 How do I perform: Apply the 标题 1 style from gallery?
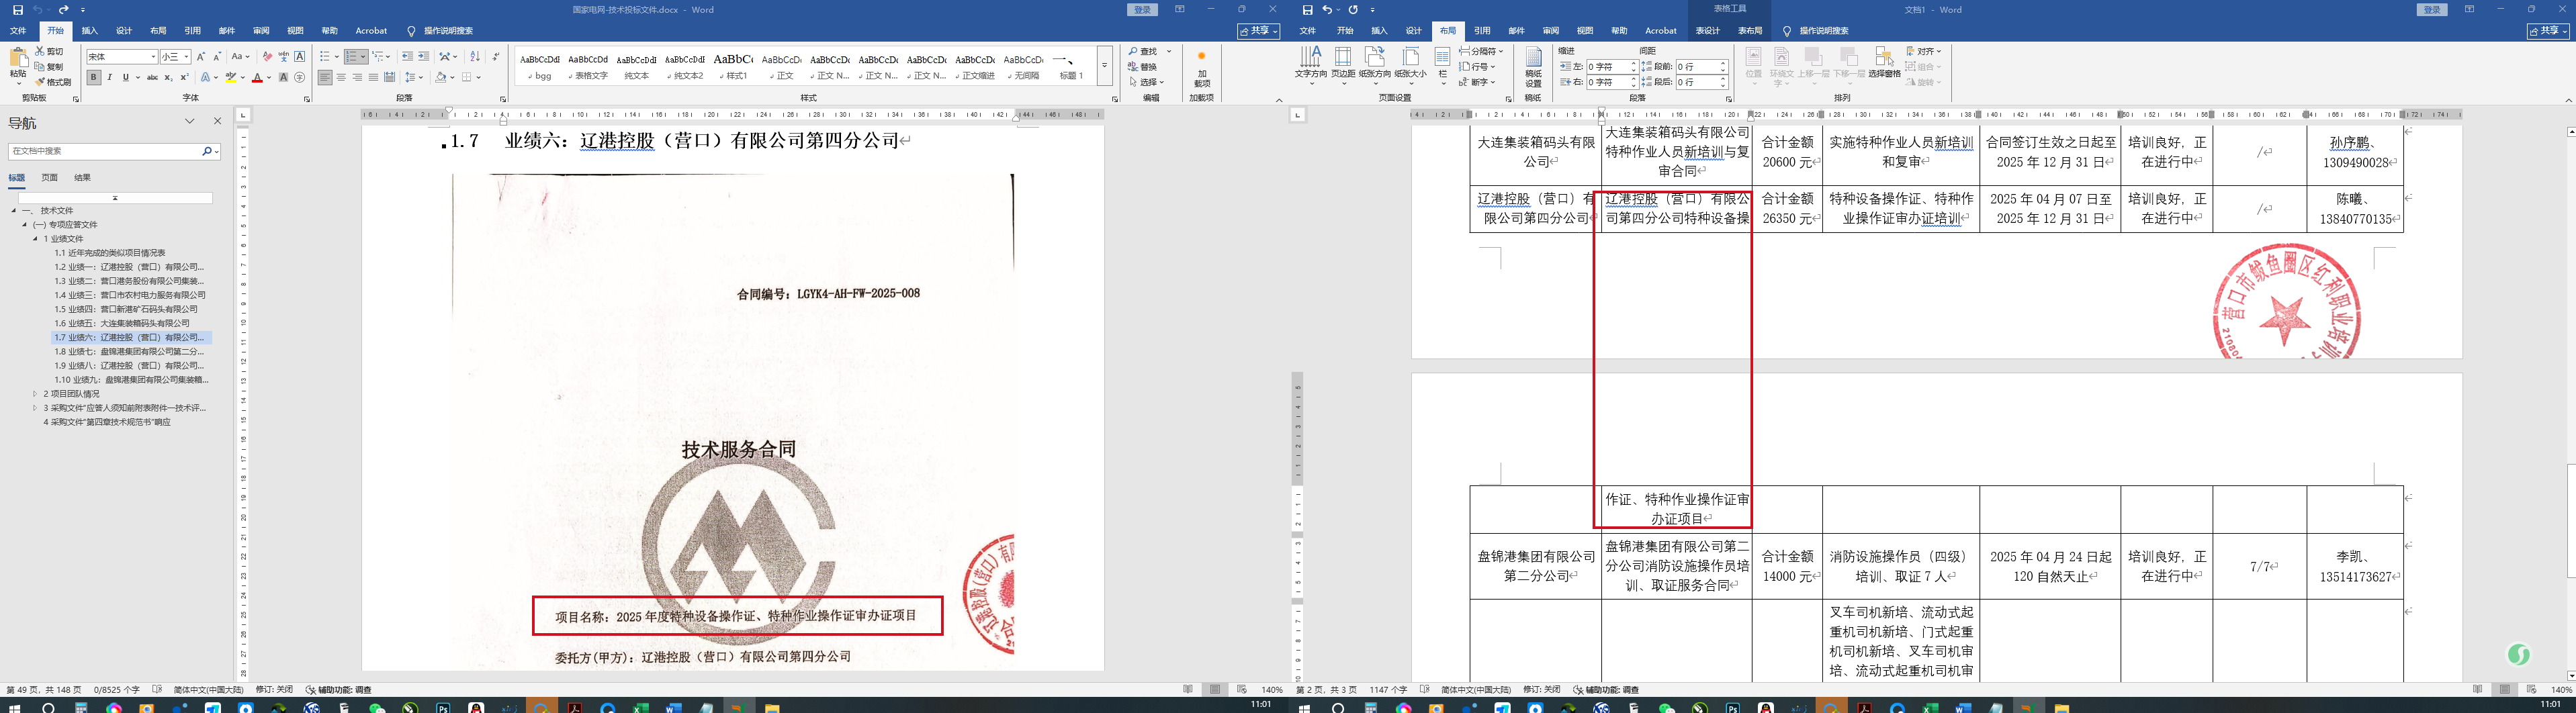(1072, 66)
